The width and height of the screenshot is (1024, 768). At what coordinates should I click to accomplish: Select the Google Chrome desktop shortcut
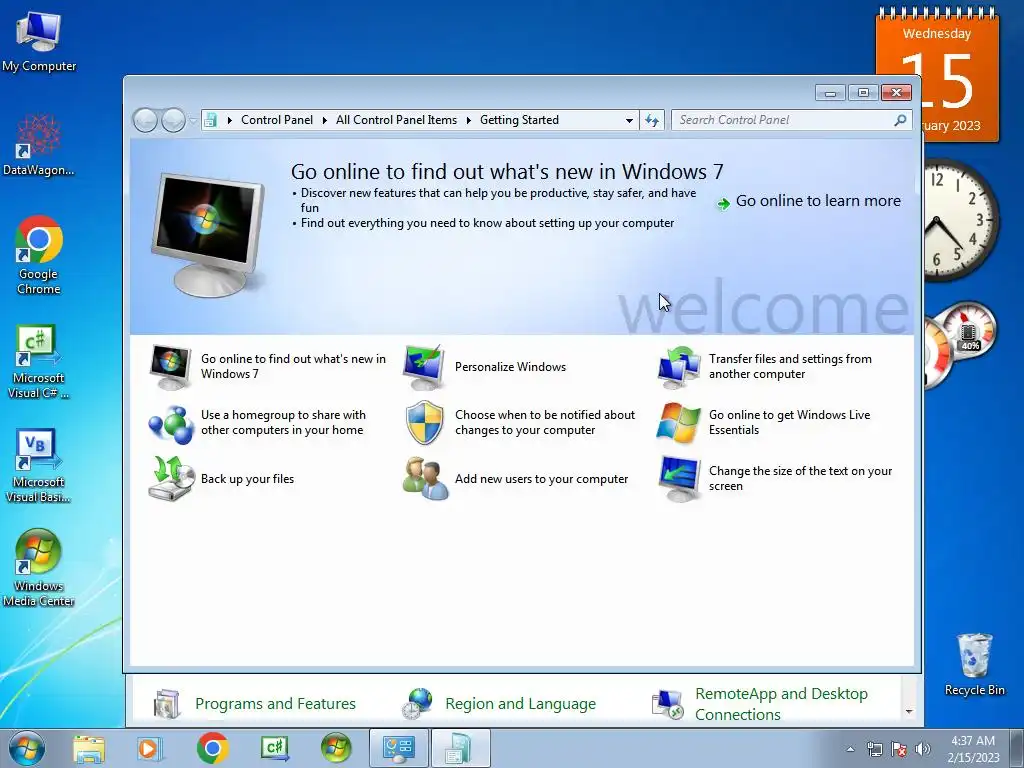click(39, 256)
